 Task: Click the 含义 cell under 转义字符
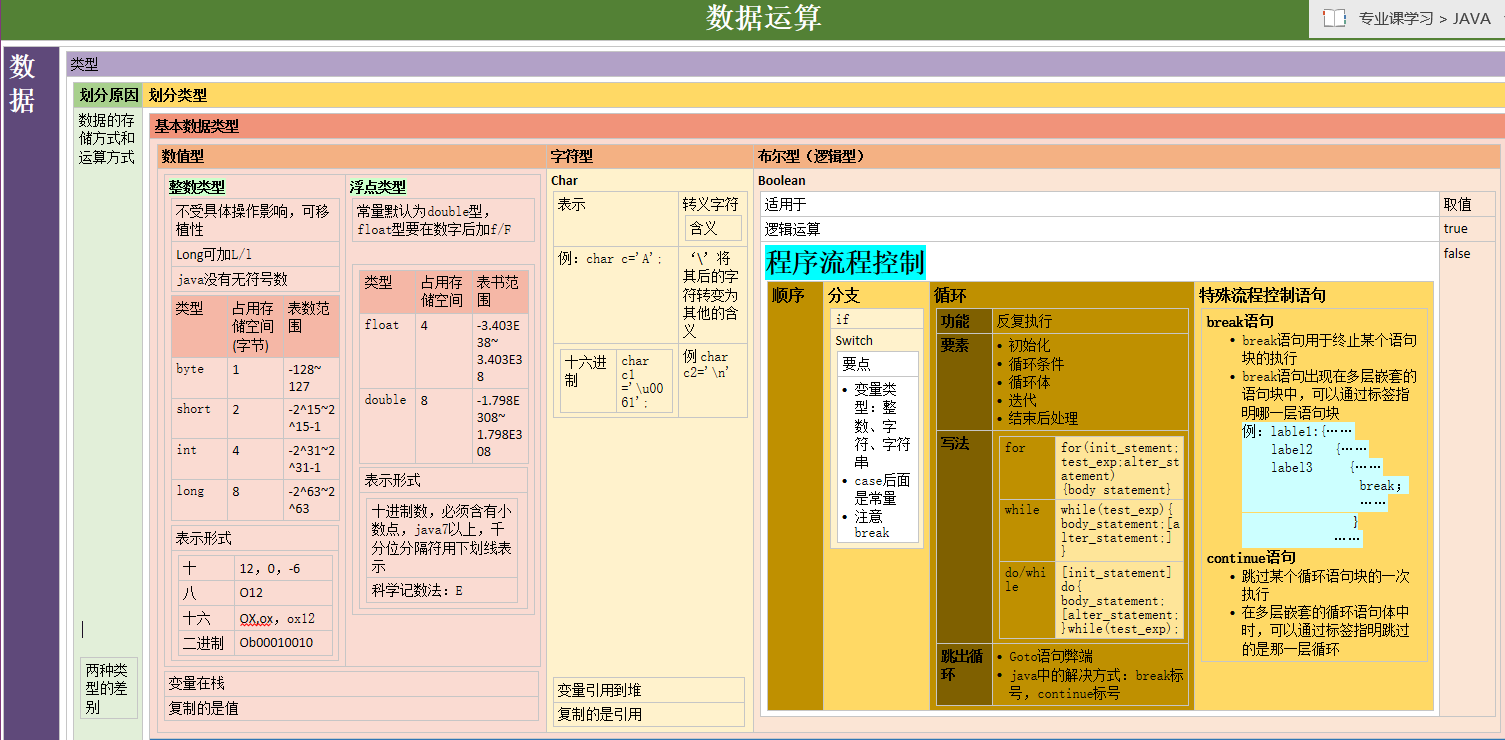[x=713, y=228]
